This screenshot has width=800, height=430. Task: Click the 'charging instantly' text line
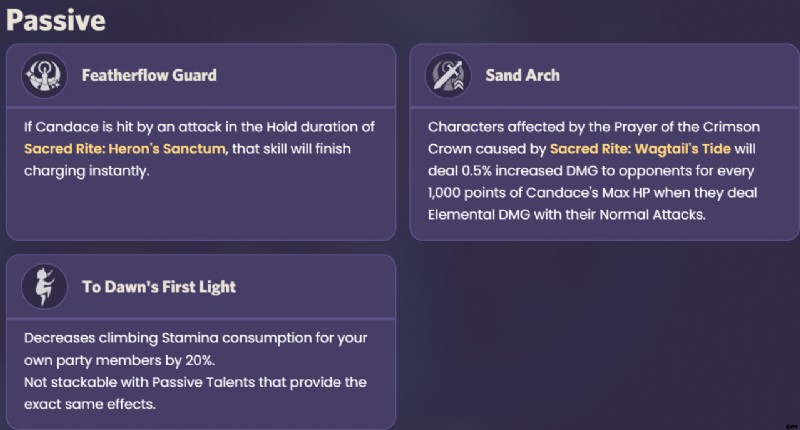click(x=87, y=171)
